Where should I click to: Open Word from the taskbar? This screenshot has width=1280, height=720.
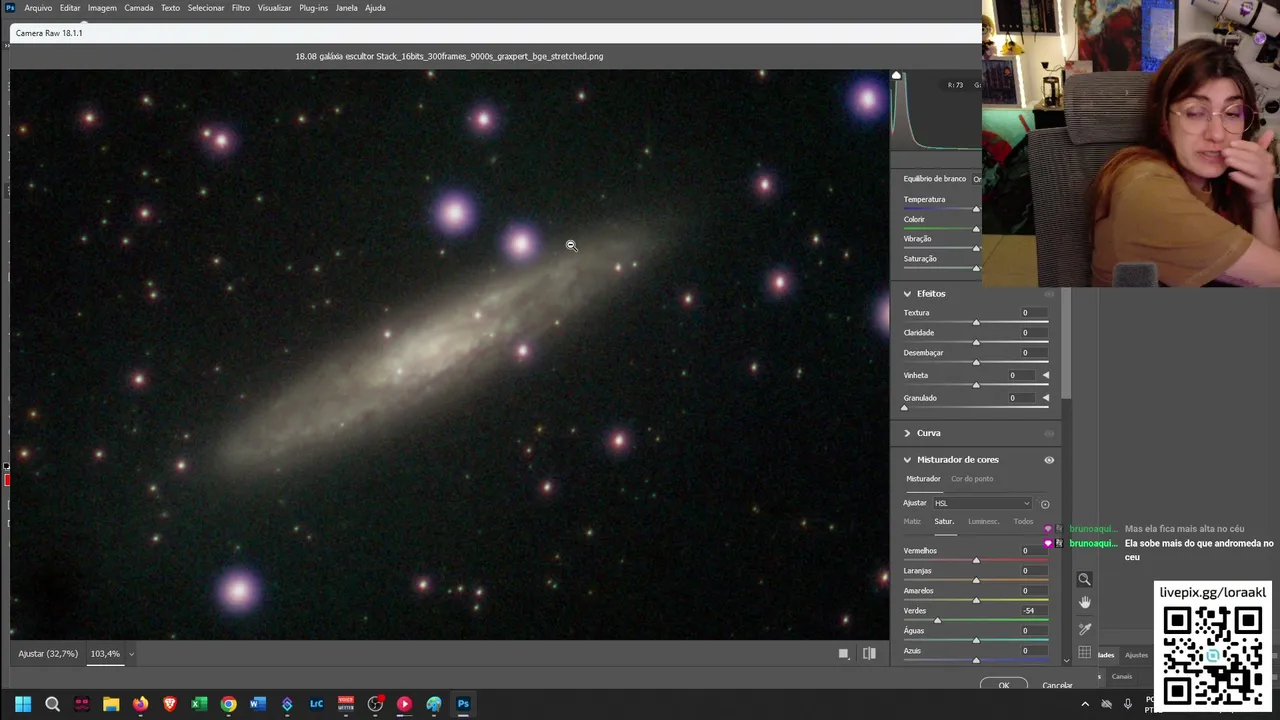pos(258,704)
